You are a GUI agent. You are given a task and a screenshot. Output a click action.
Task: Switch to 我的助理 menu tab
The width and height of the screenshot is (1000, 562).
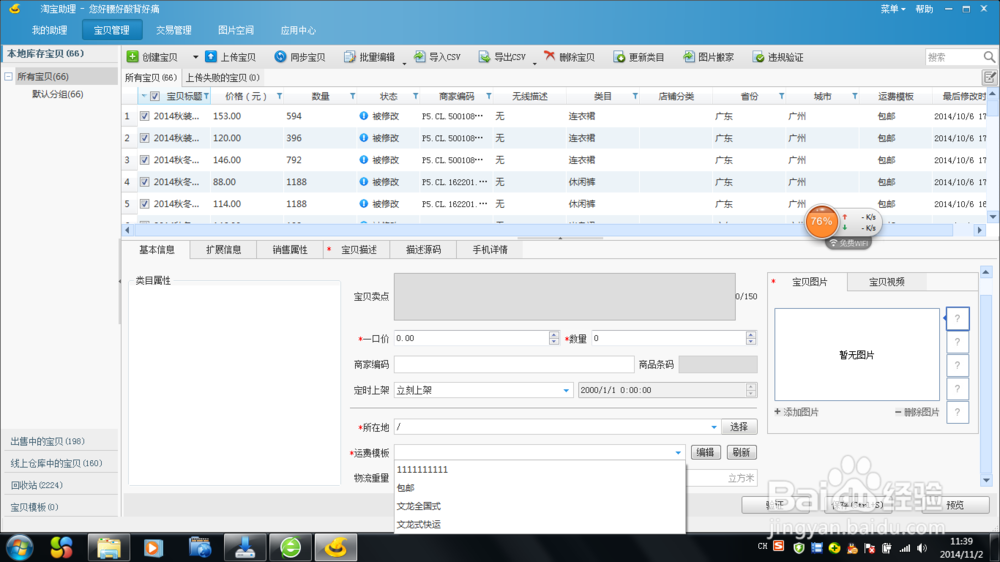click(49, 30)
